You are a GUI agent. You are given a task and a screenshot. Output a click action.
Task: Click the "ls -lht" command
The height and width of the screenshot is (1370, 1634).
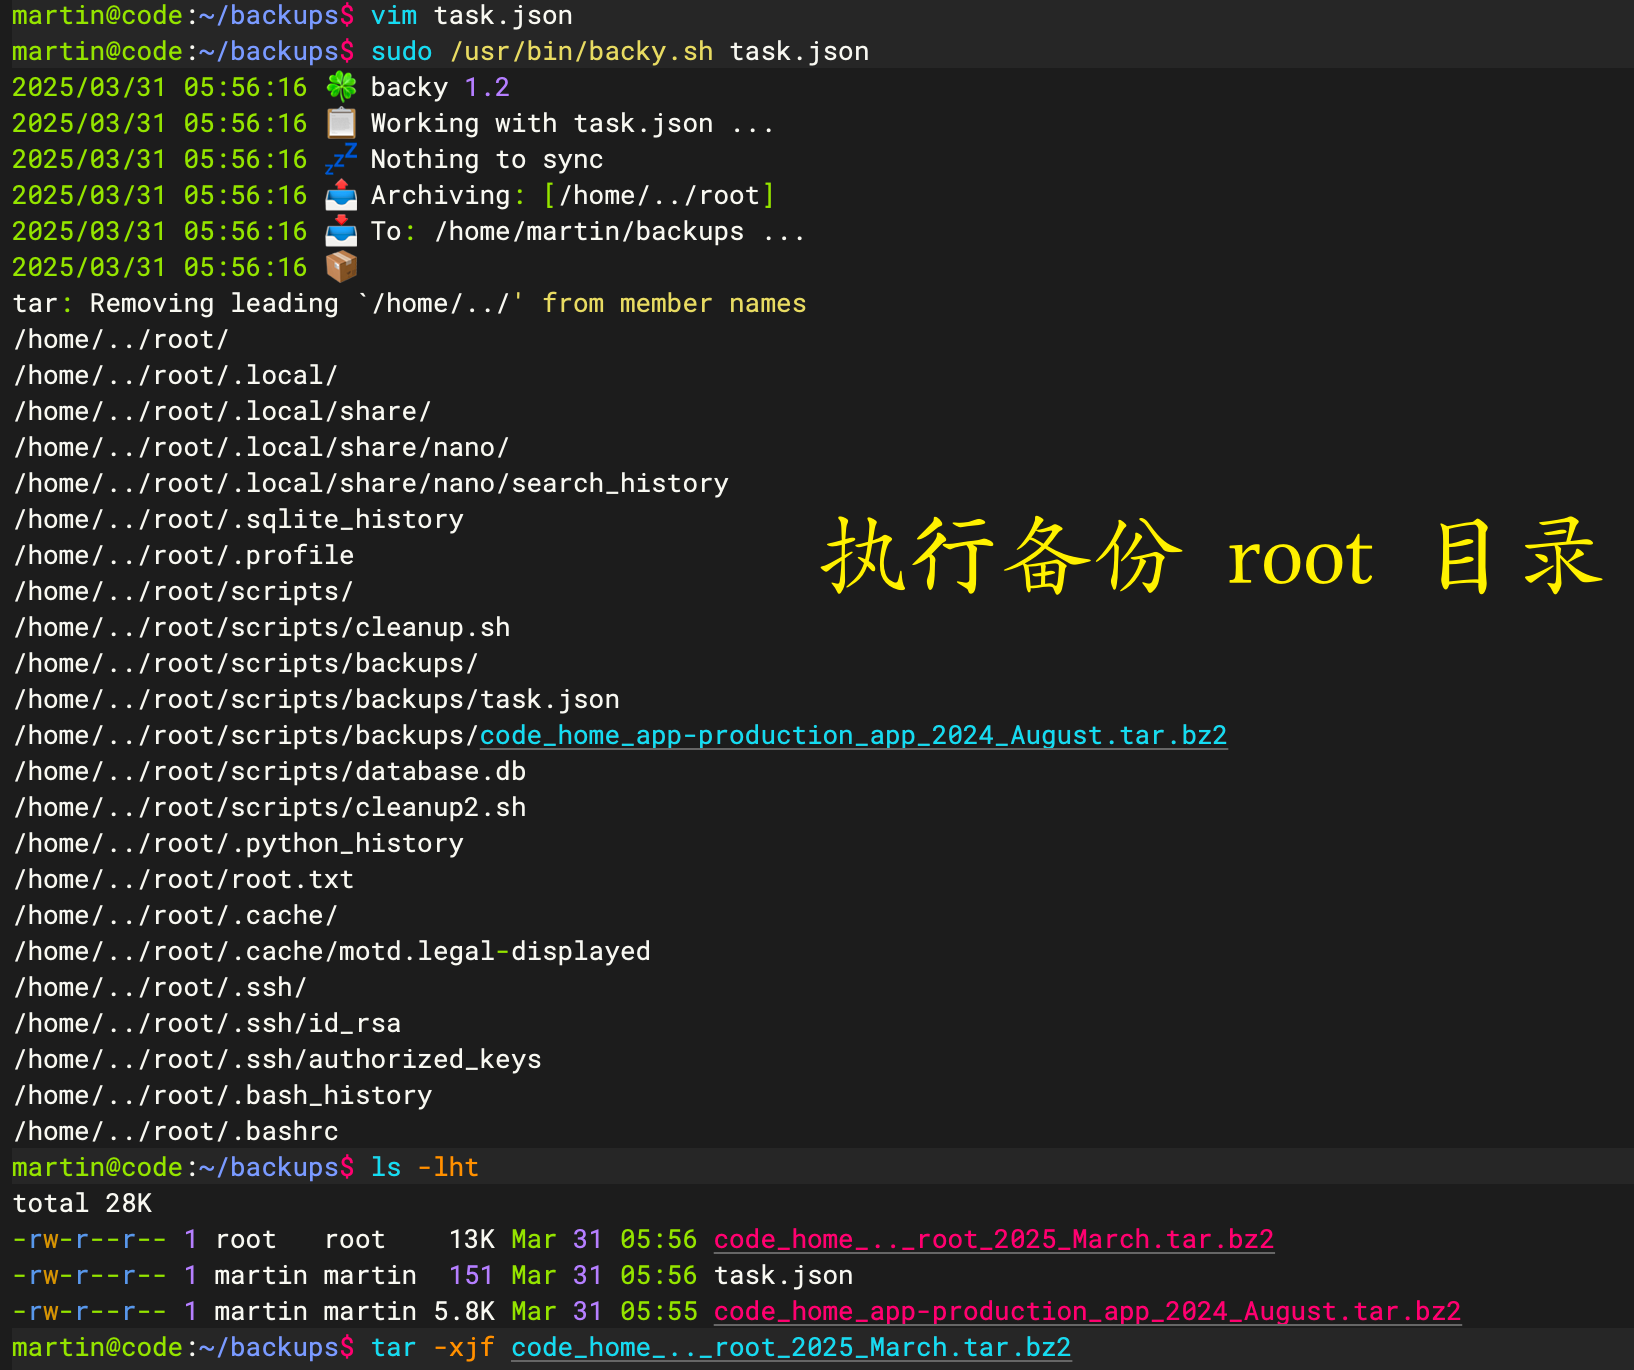coord(424,1167)
